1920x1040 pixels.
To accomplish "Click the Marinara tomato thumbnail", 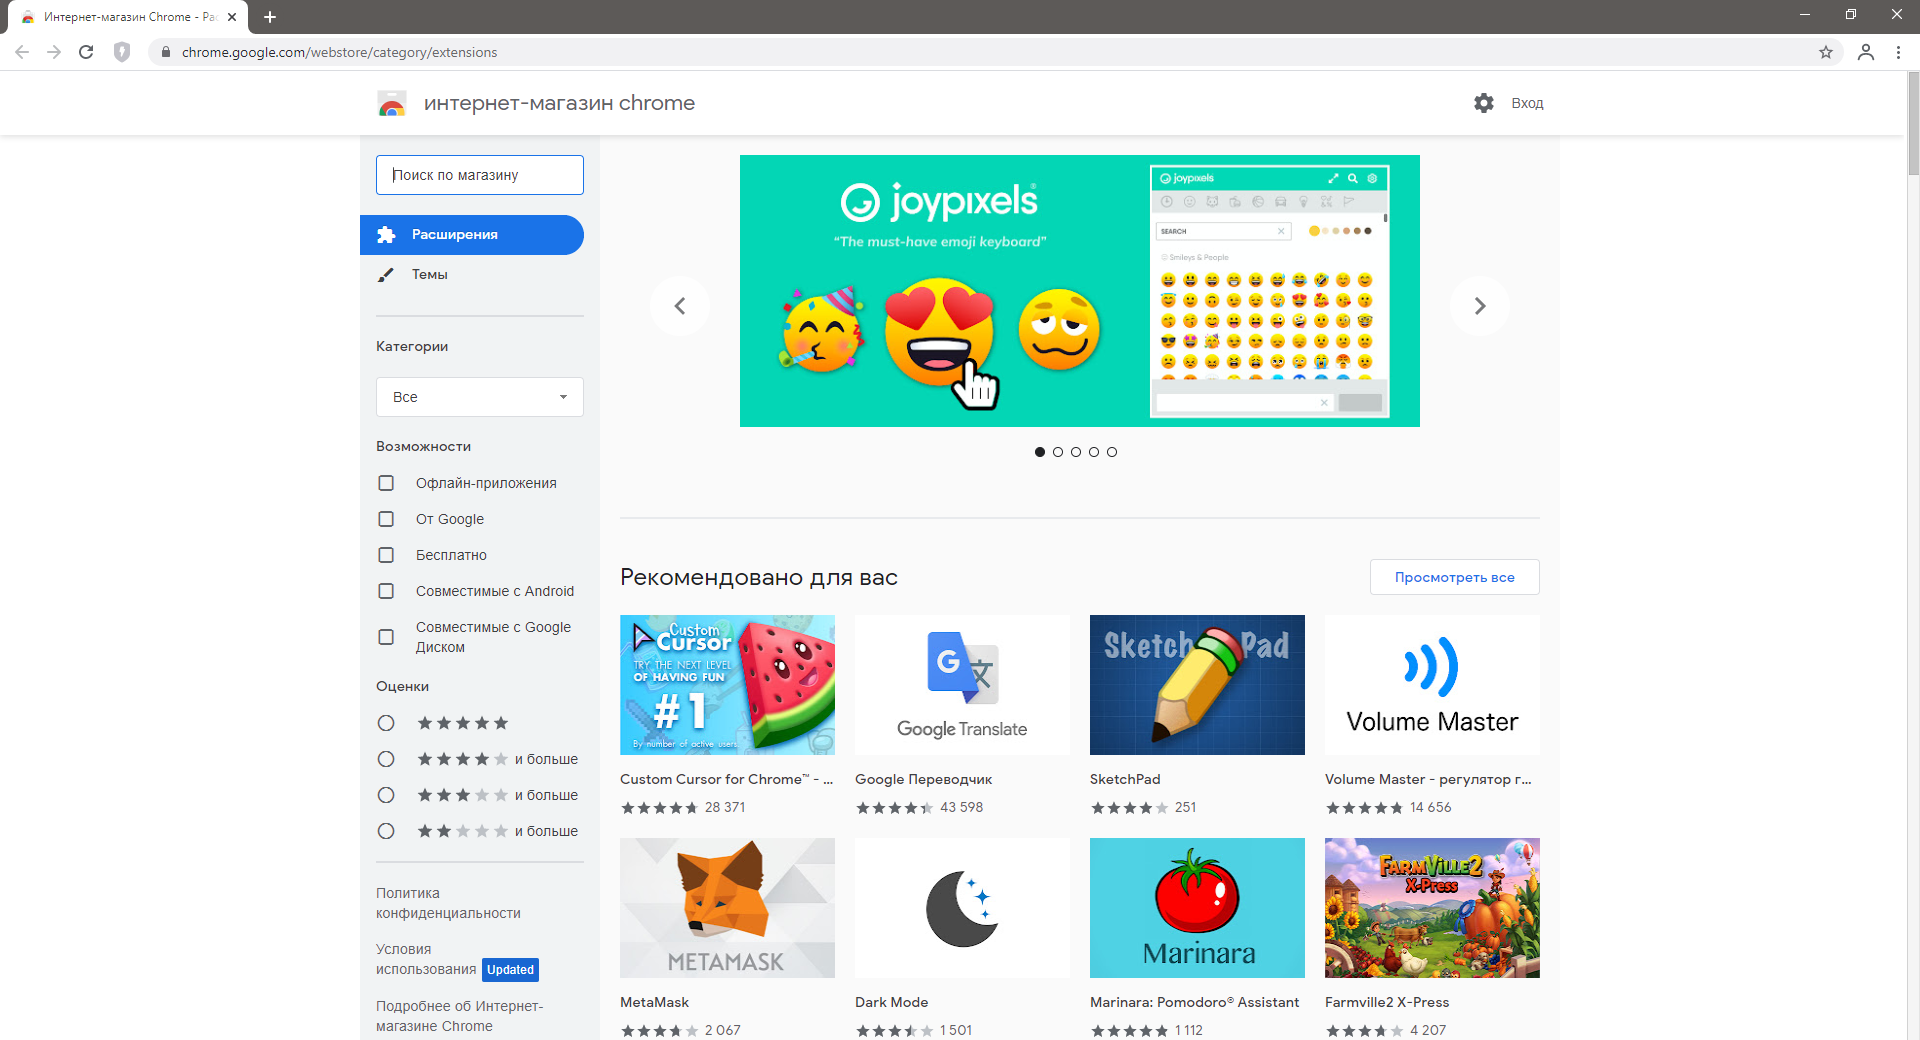I will coord(1197,908).
